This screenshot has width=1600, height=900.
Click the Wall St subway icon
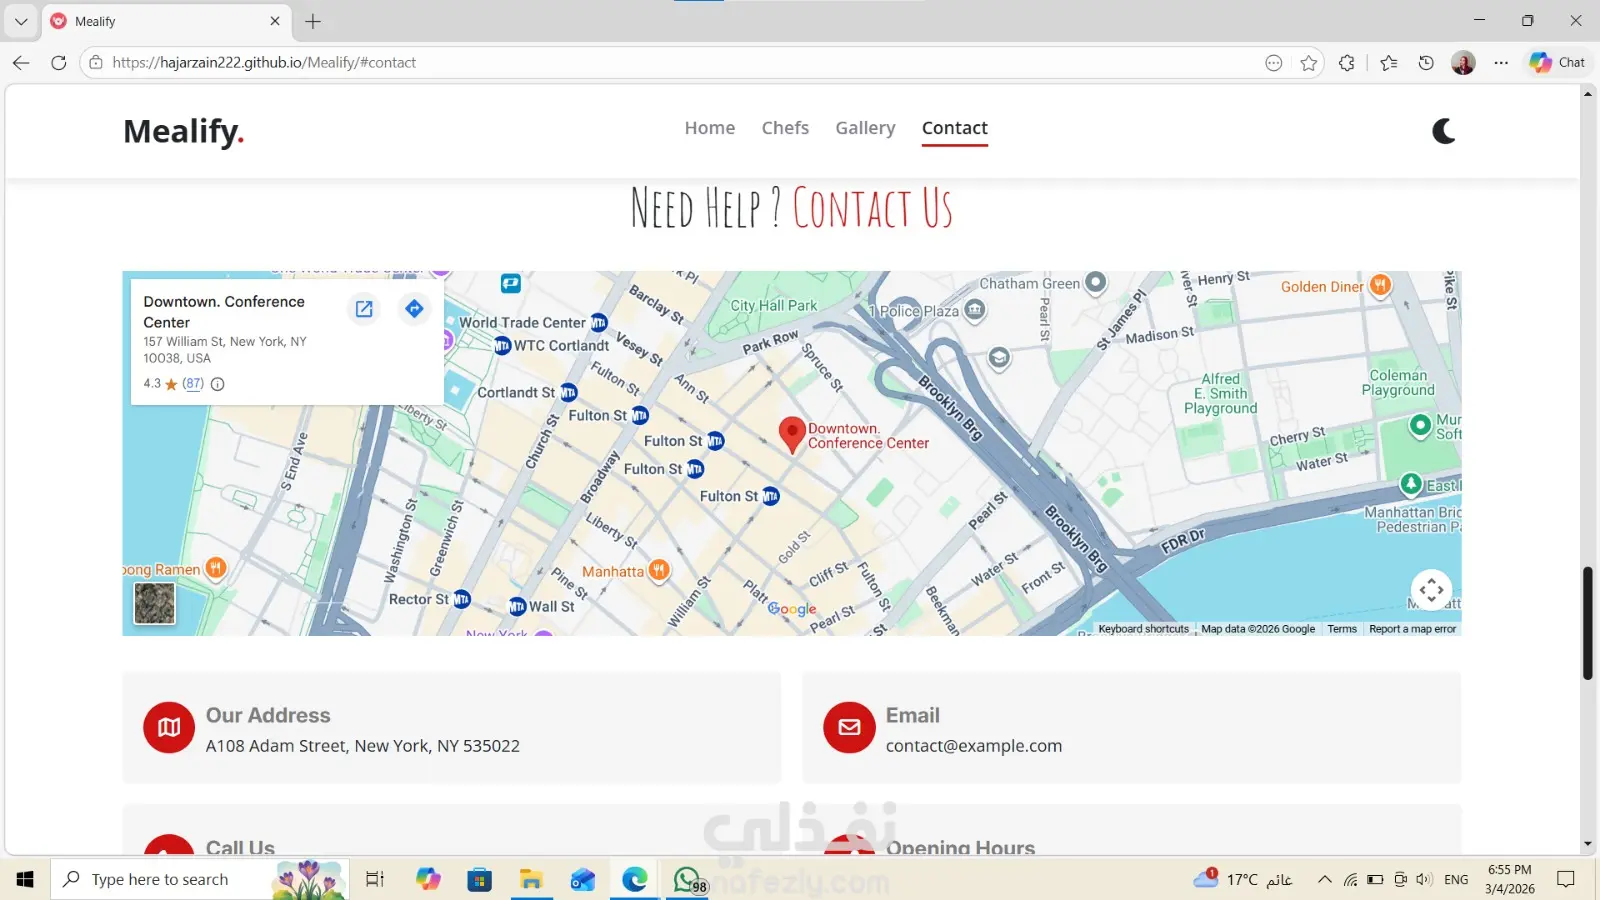click(517, 606)
